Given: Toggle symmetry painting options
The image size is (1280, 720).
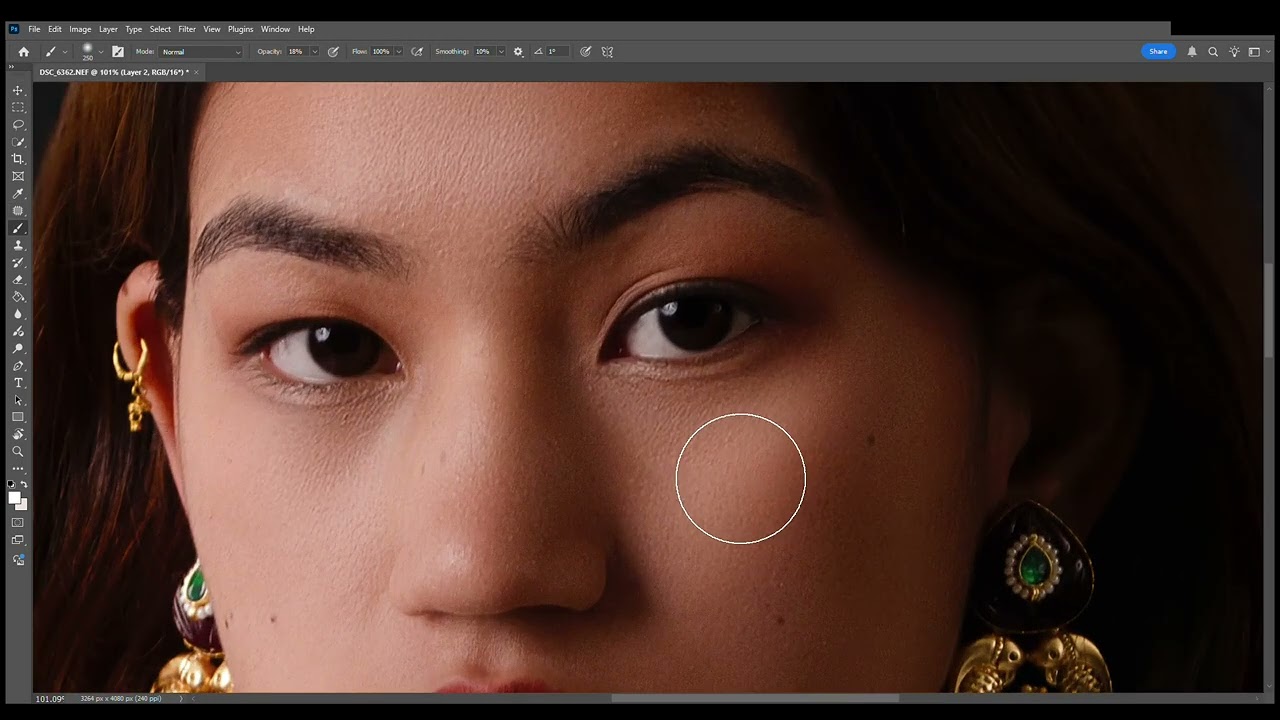Looking at the screenshot, I should pyautogui.click(x=607, y=51).
